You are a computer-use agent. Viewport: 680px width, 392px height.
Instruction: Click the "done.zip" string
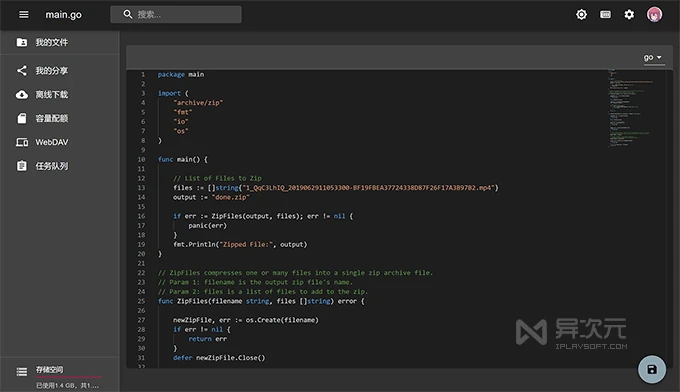tap(231, 197)
